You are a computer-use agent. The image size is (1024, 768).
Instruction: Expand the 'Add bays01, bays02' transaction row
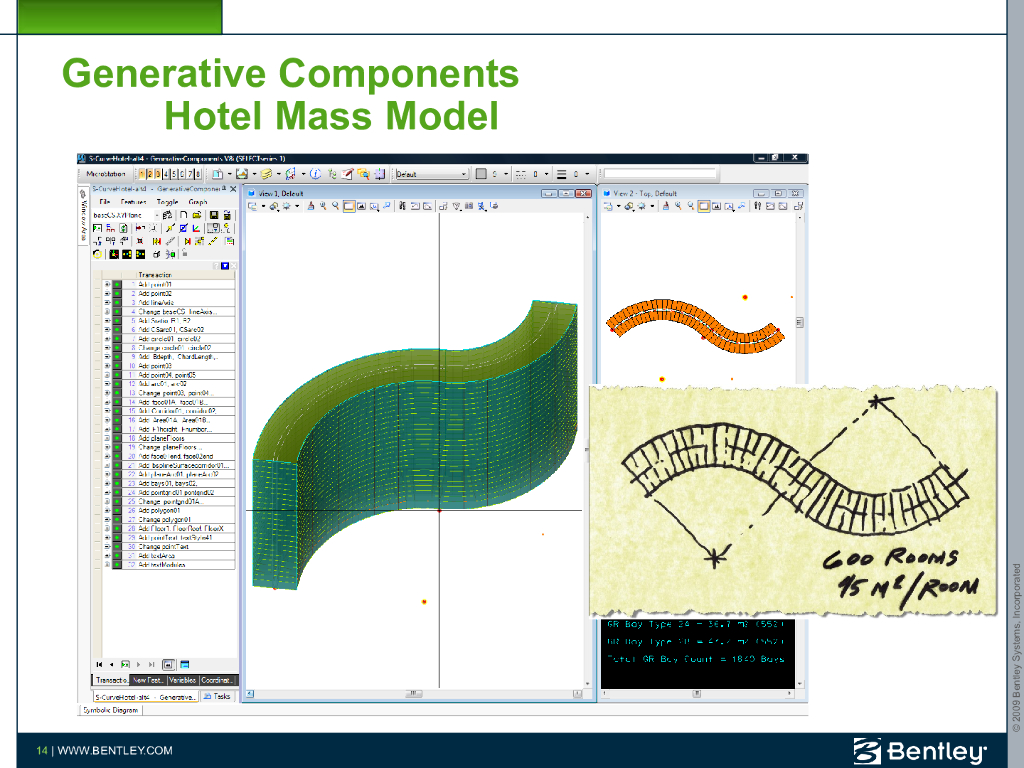point(107,484)
